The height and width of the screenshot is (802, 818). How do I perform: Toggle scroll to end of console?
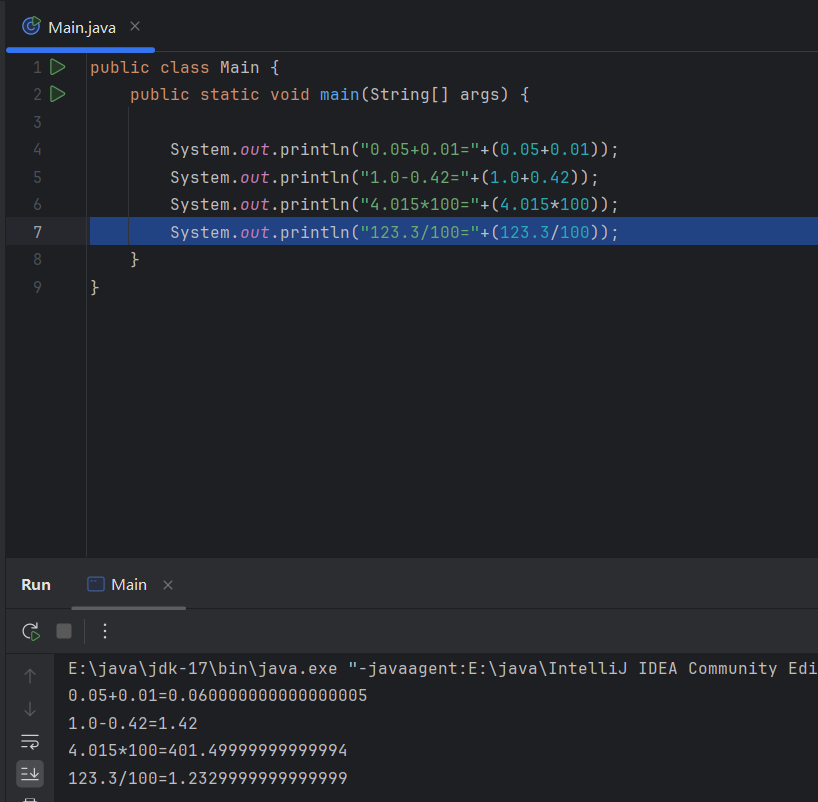pyautogui.click(x=30, y=773)
